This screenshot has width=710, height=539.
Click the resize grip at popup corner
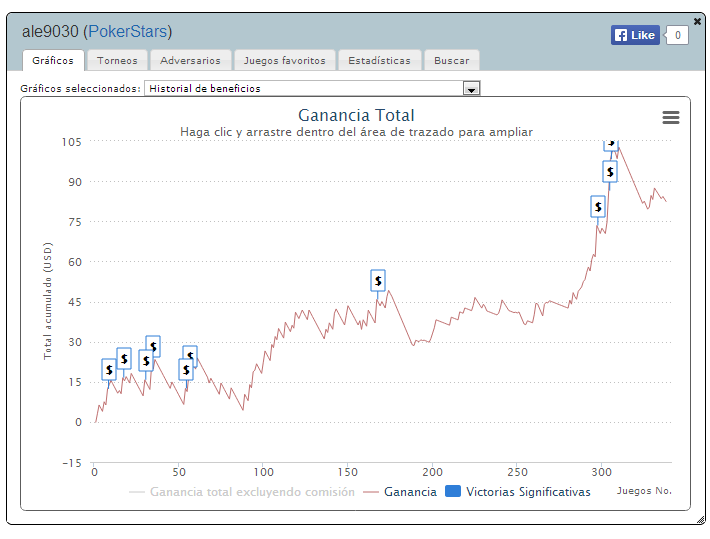700,520
